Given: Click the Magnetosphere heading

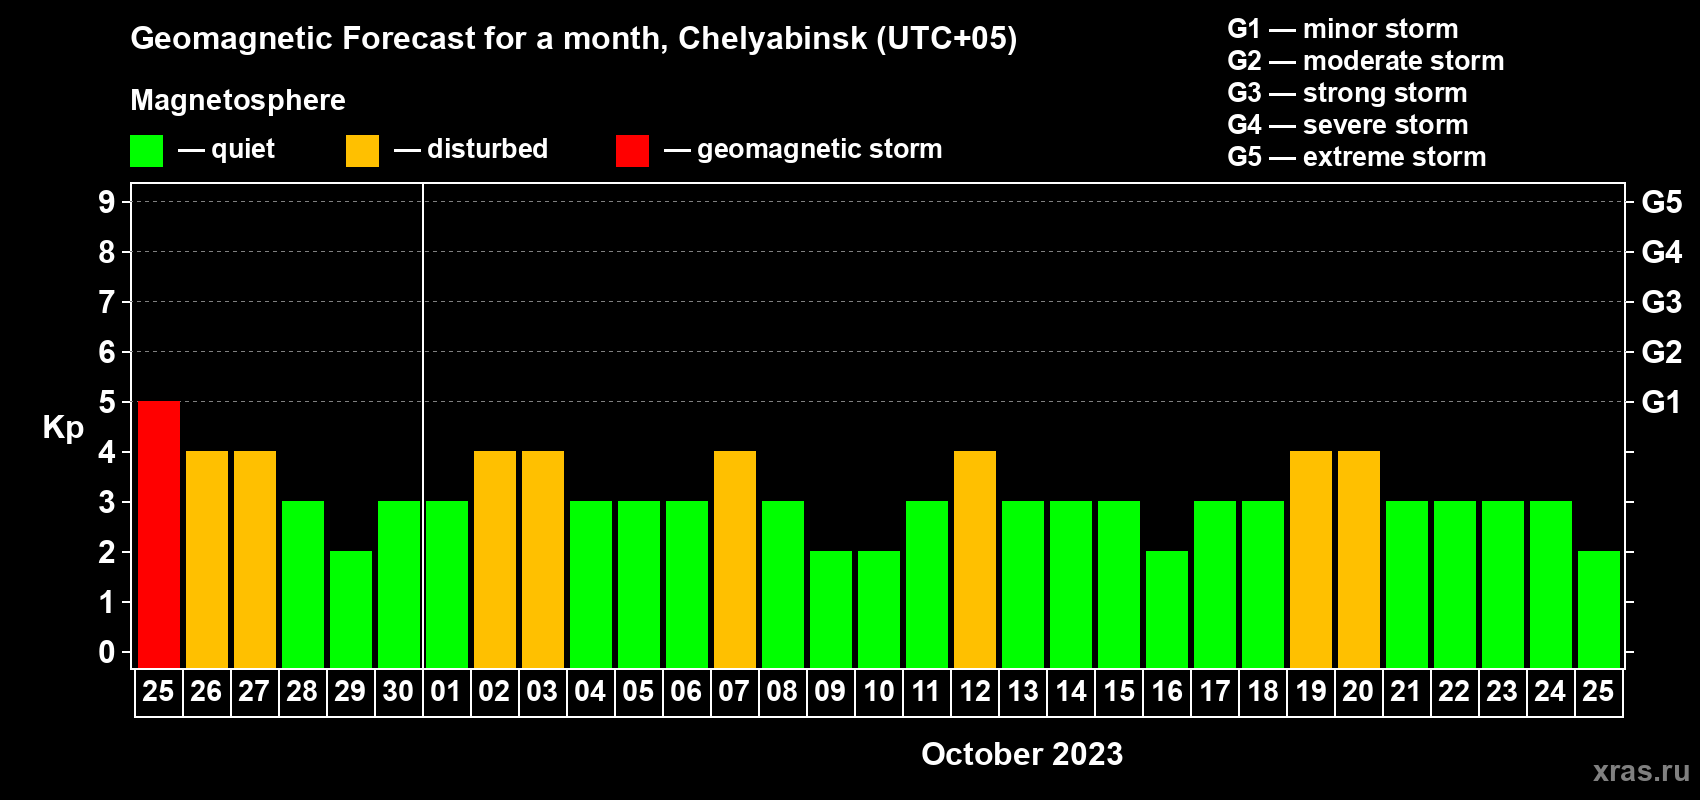Looking at the screenshot, I should point(238,100).
